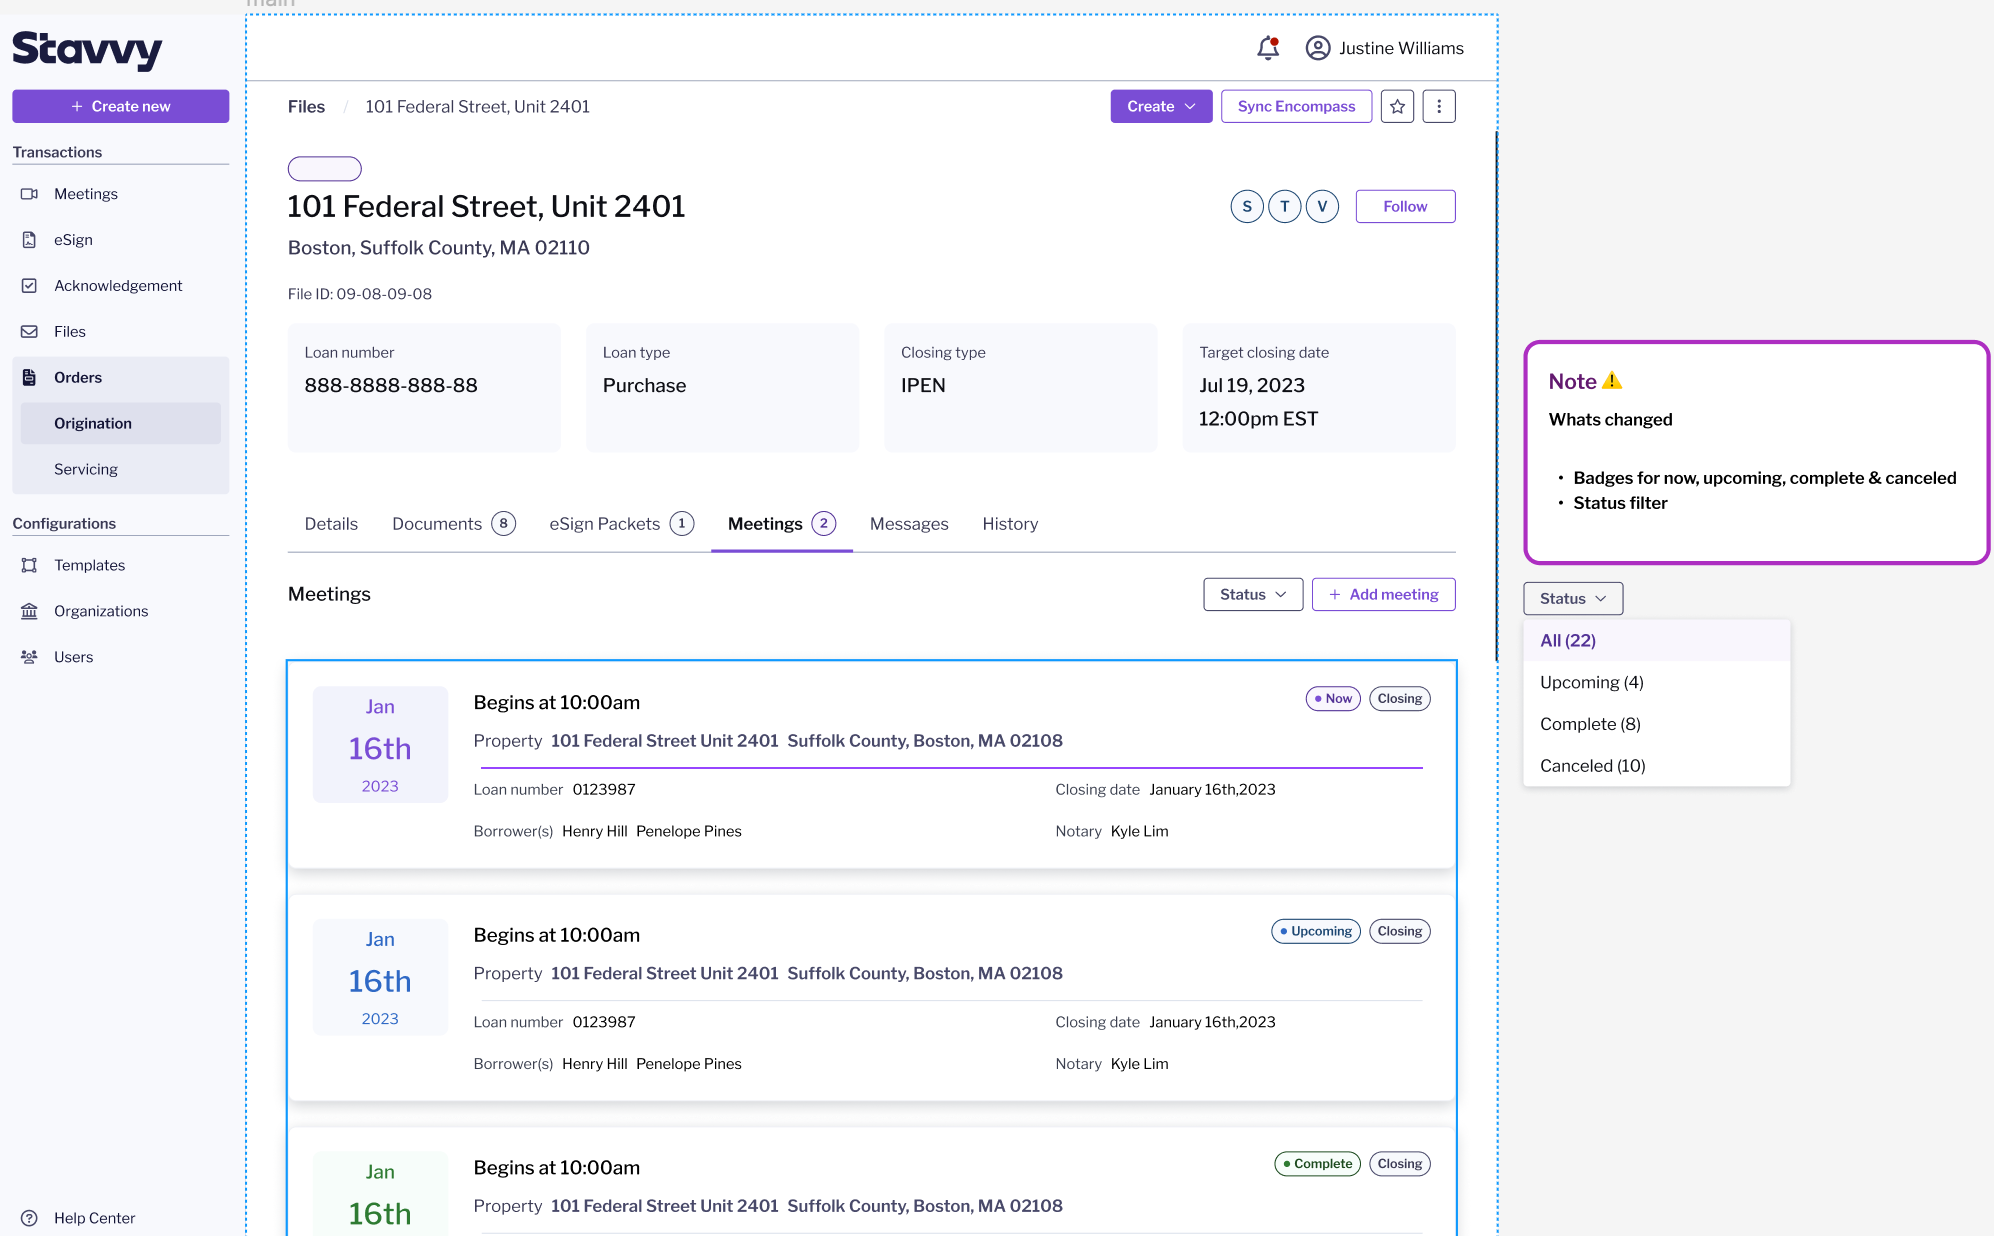Click the Loan type Purchase card

(723, 388)
